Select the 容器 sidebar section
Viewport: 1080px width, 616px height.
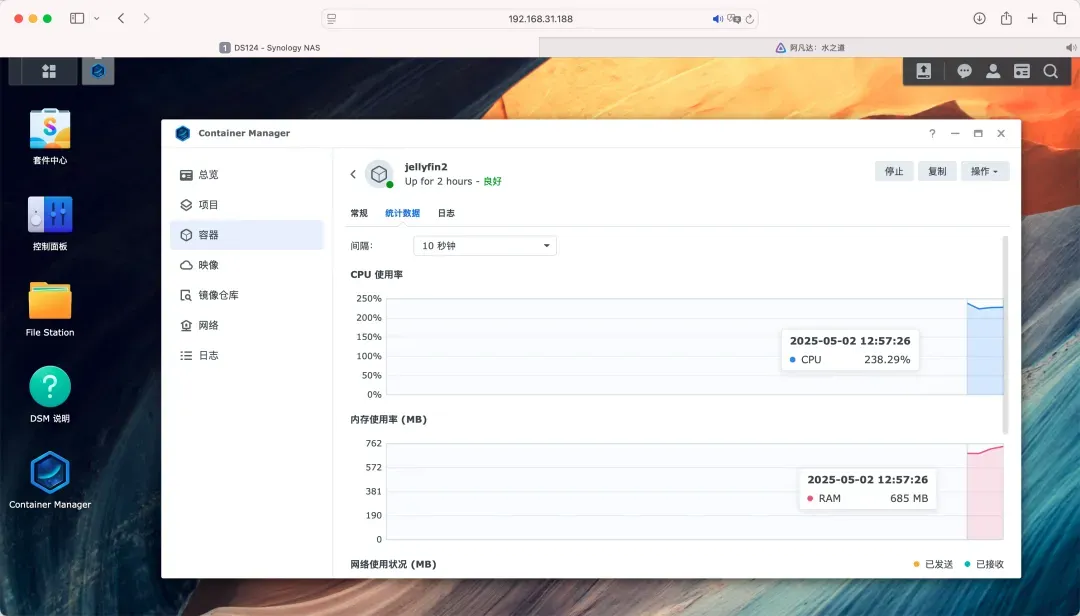[x=247, y=235]
